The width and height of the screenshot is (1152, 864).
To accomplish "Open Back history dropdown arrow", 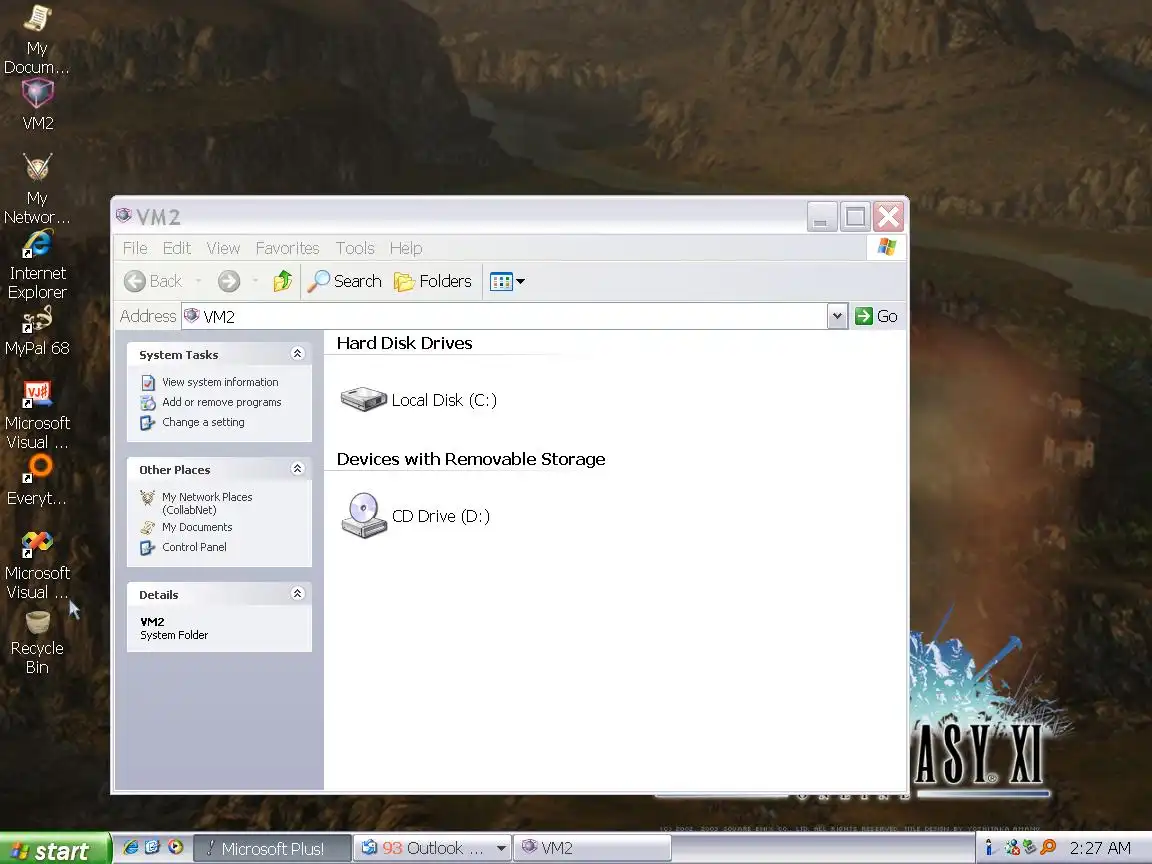I will (x=198, y=281).
